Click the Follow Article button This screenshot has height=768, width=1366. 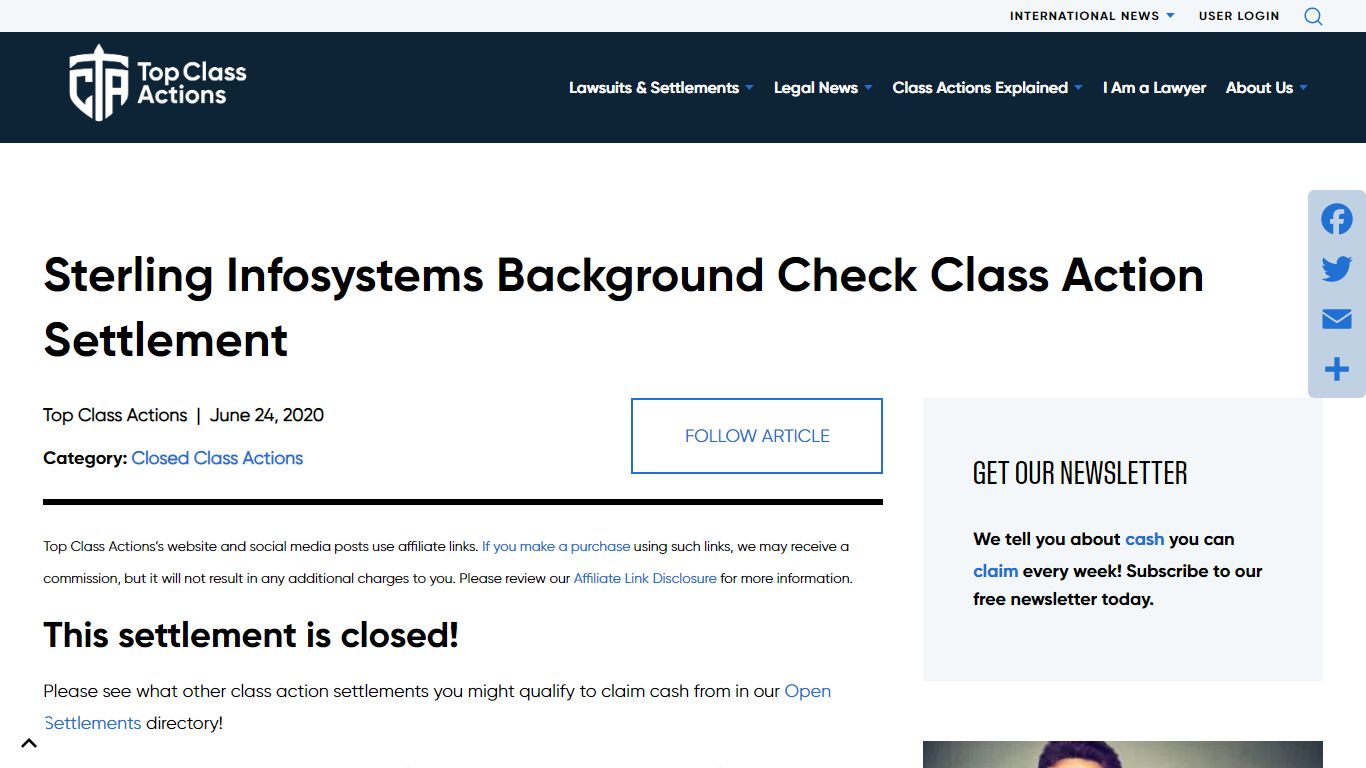tap(757, 436)
